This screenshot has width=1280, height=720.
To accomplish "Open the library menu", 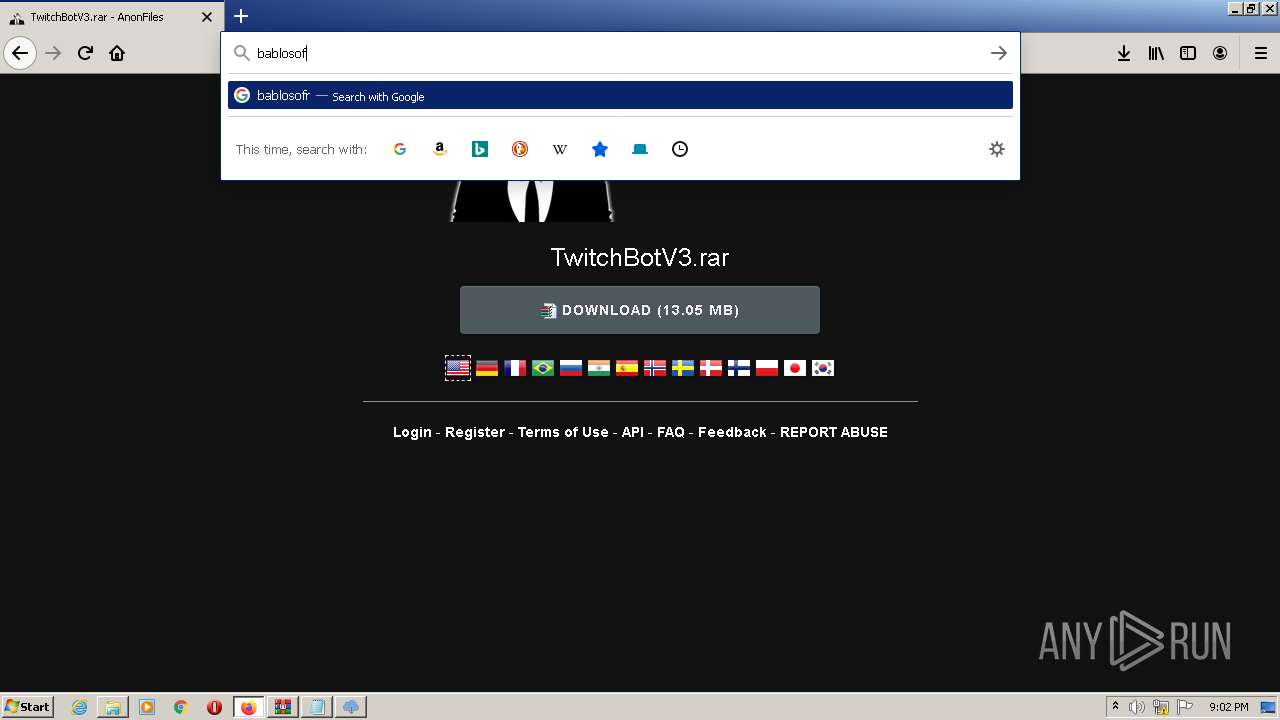I will coord(1156,53).
